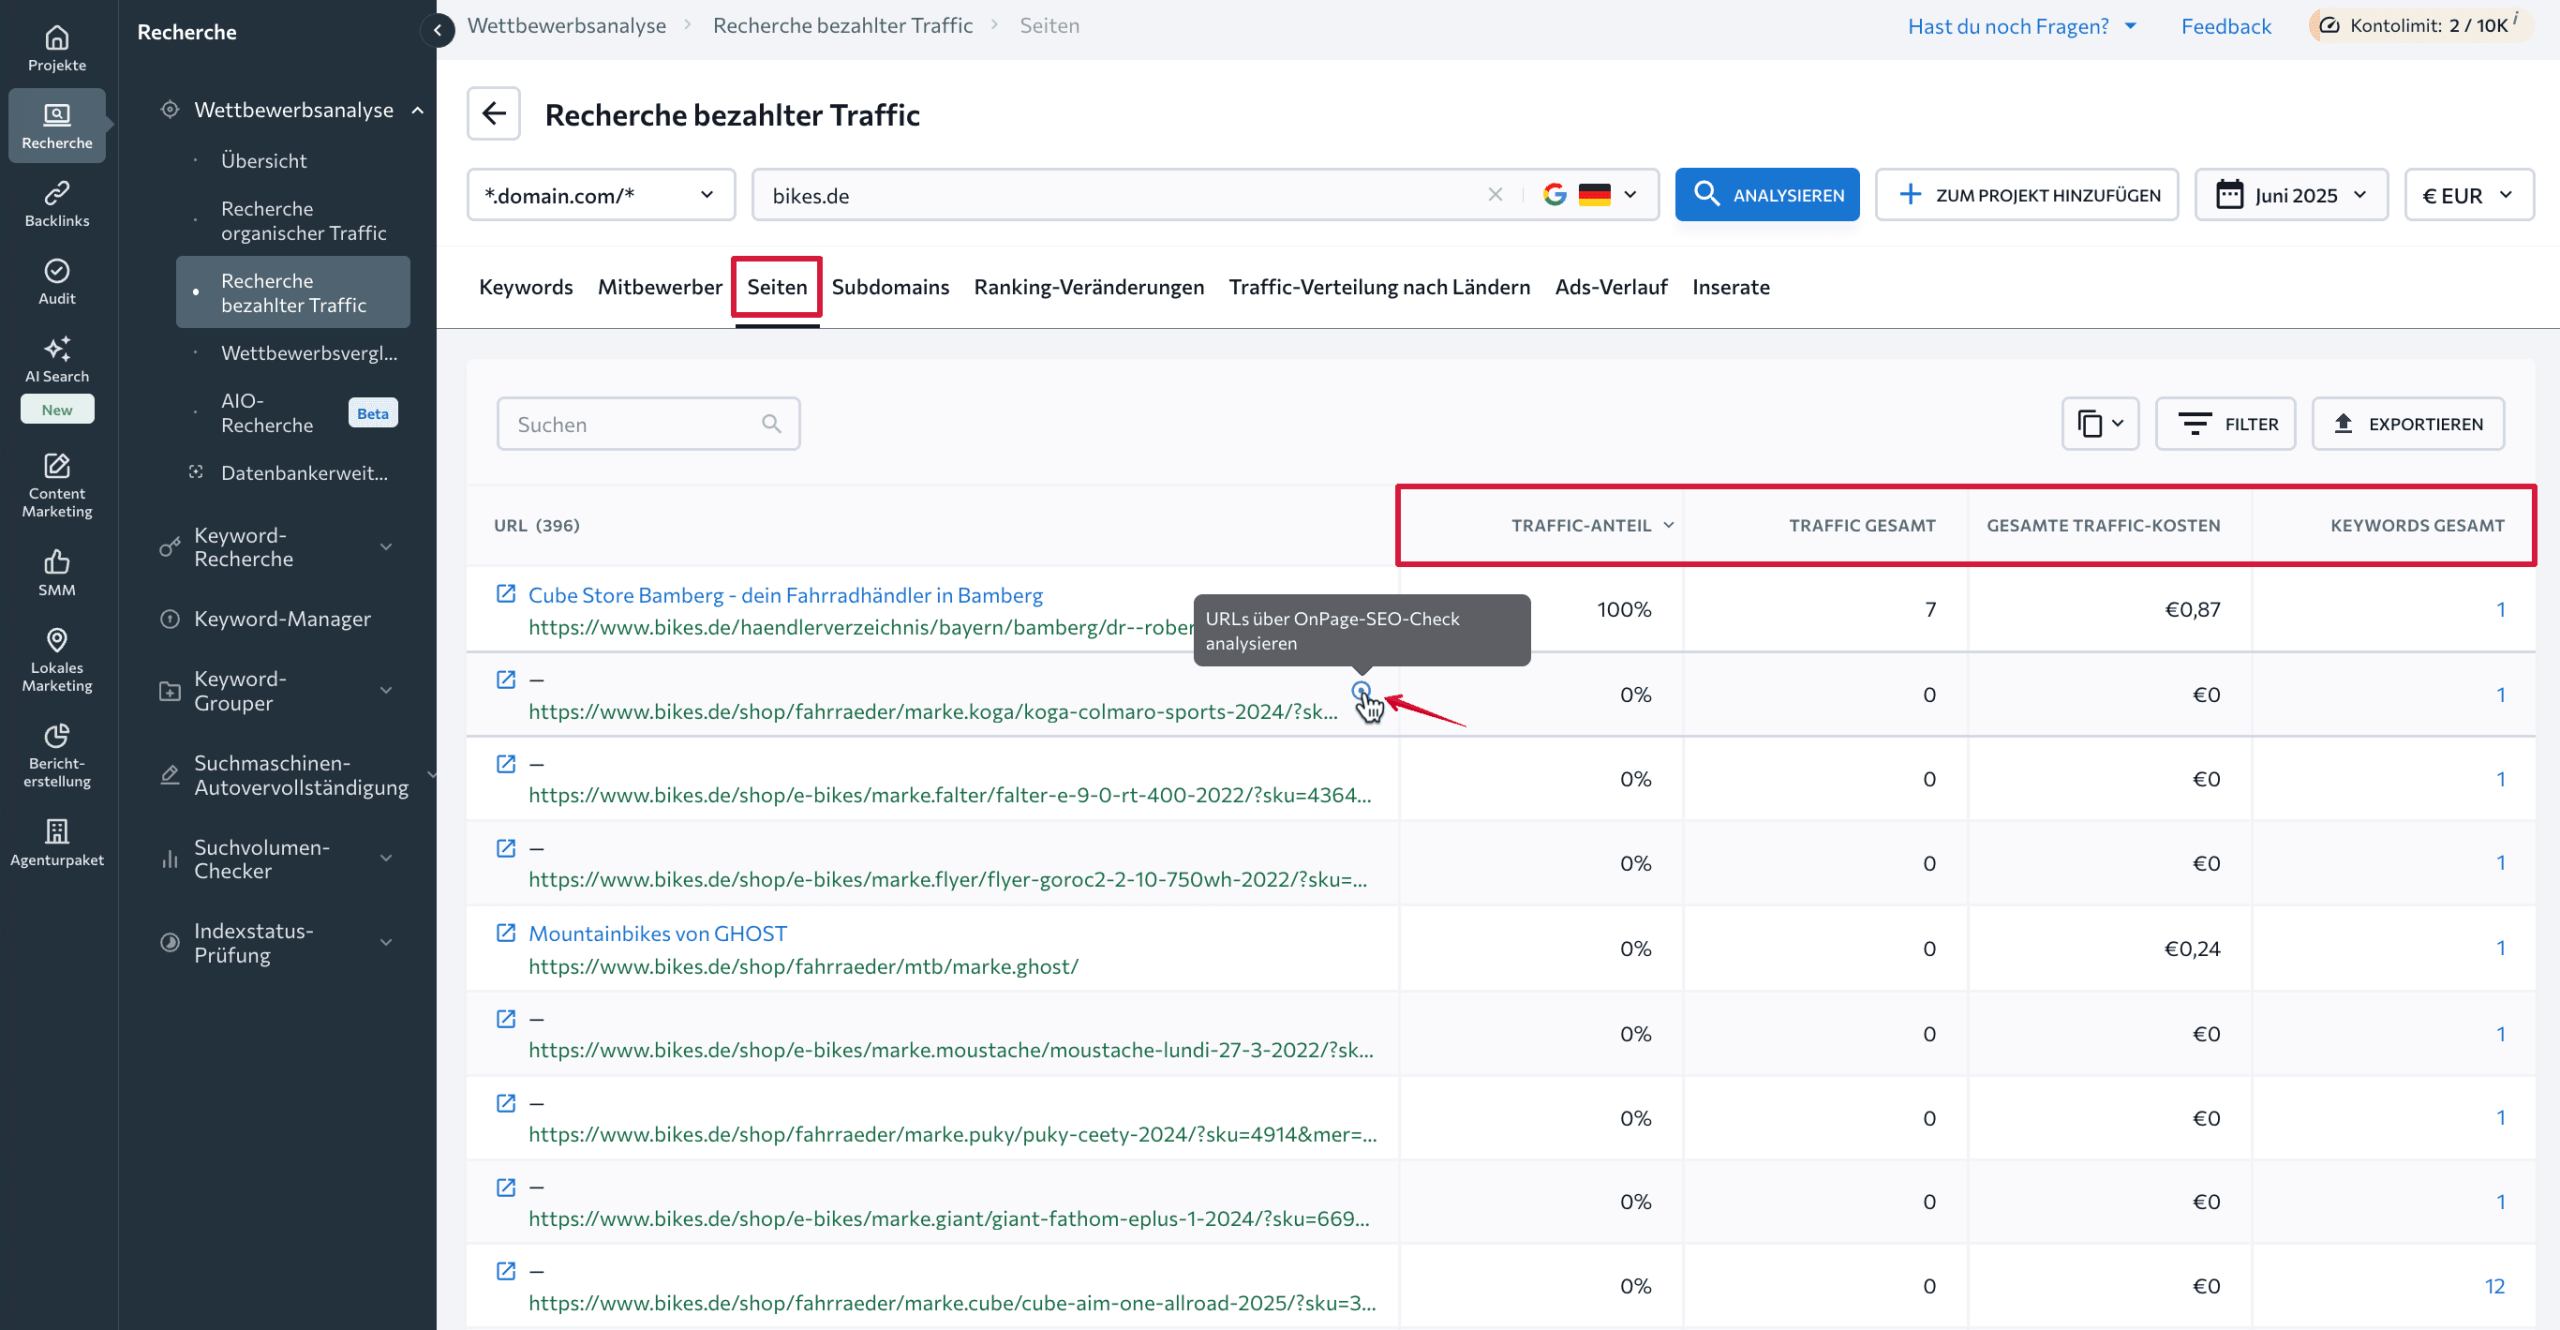
Task: Click Zum Projekt hinzufügen button
Action: [x=2027, y=195]
